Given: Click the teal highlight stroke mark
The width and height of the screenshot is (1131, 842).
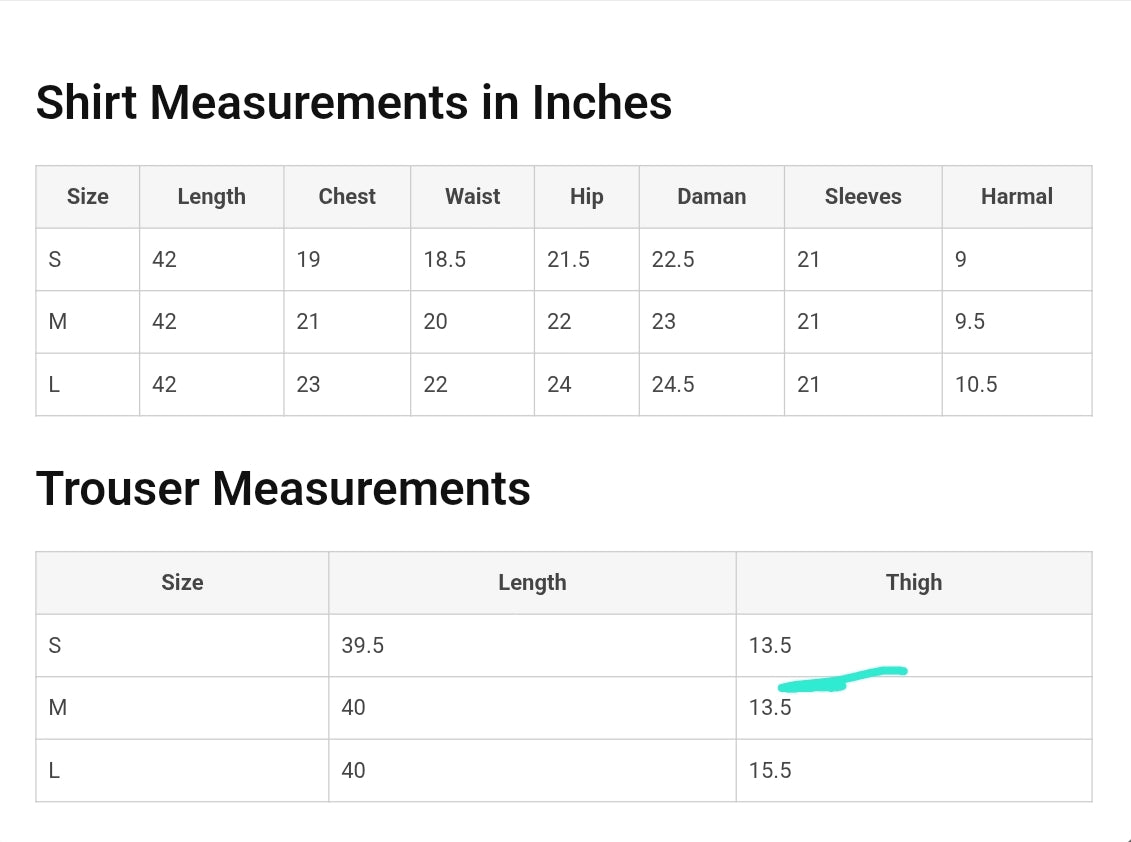Looking at the screenshot, I should pos(840,679).
